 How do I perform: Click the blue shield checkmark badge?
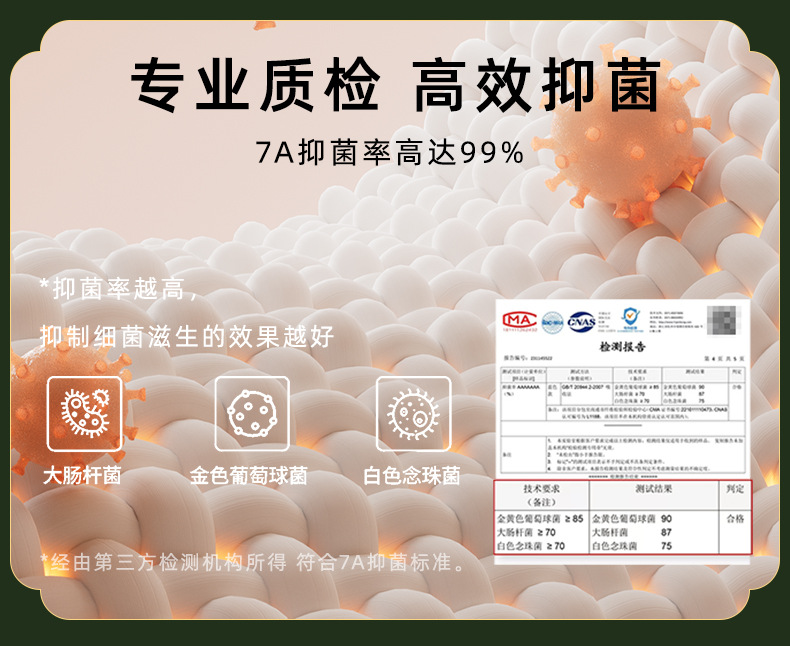(x=630, y=317)
